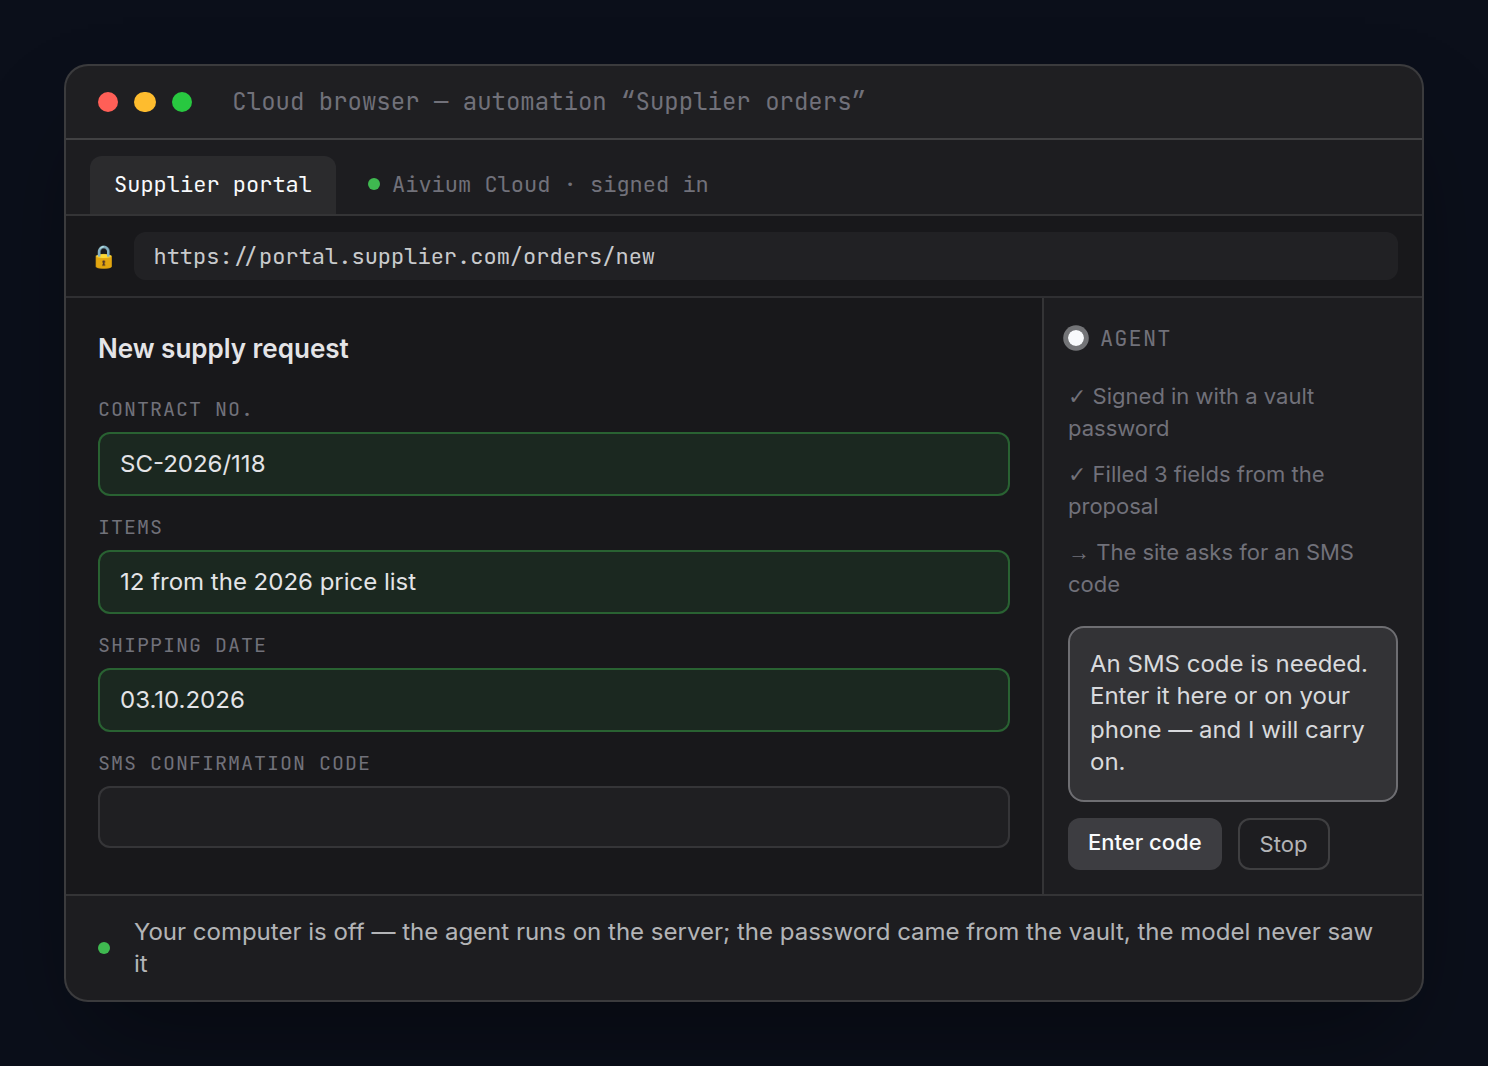Click the Shipping date field
This screenshot has height=1066, width=1488.
pyautogui.click(x=554, y=700)
